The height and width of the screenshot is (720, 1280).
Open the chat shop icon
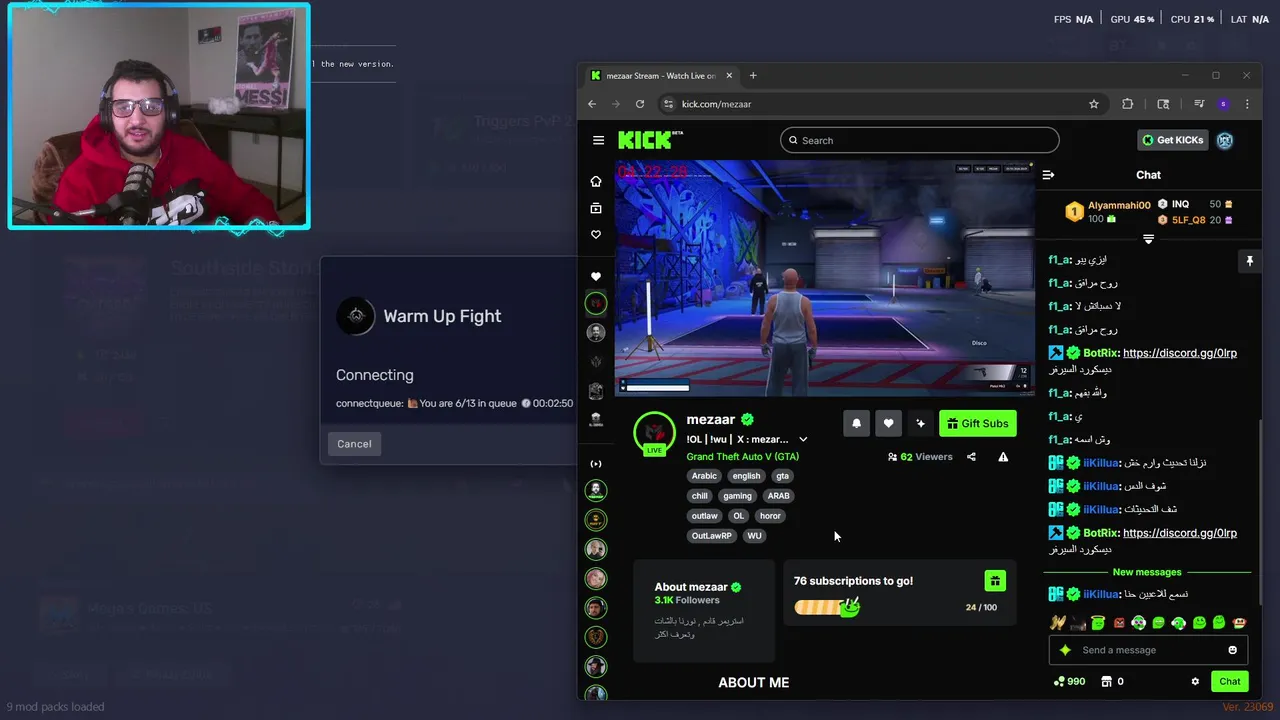pyautogui.click(x=1107, y=682)
